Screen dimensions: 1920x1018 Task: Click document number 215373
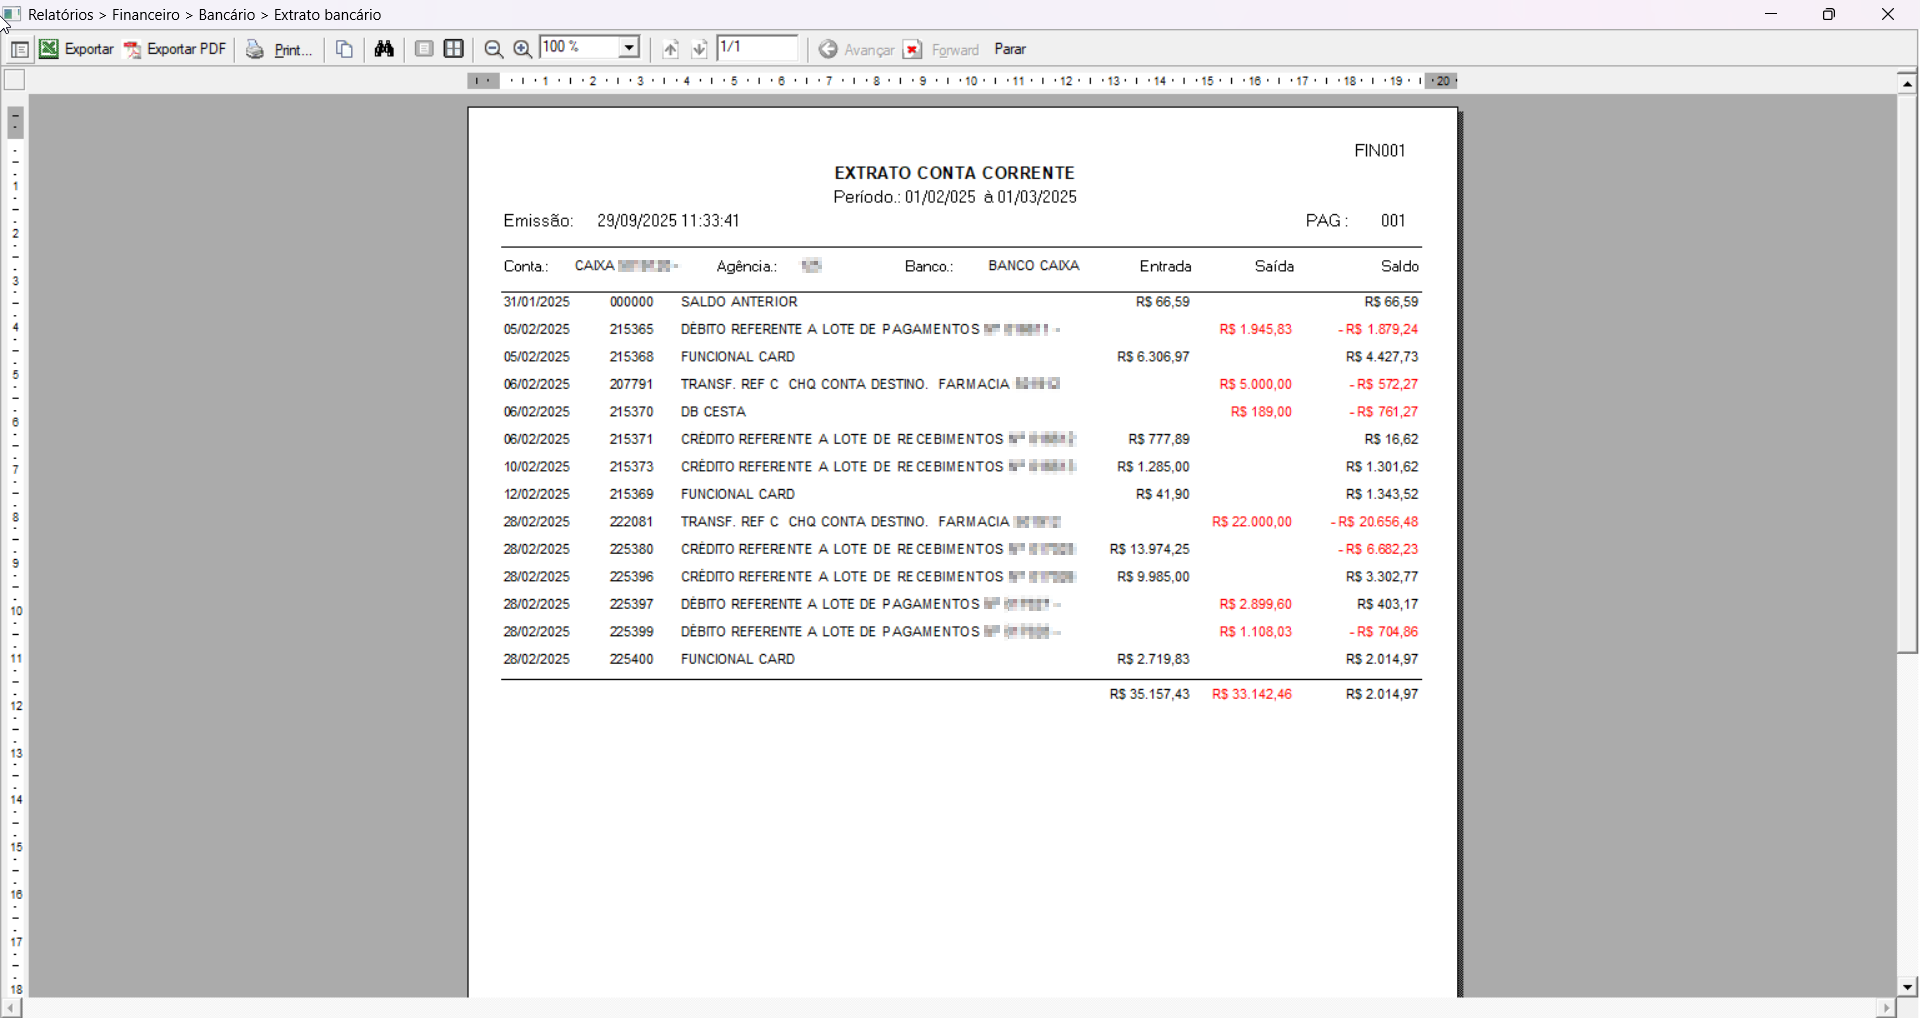[x=632, y=467]
